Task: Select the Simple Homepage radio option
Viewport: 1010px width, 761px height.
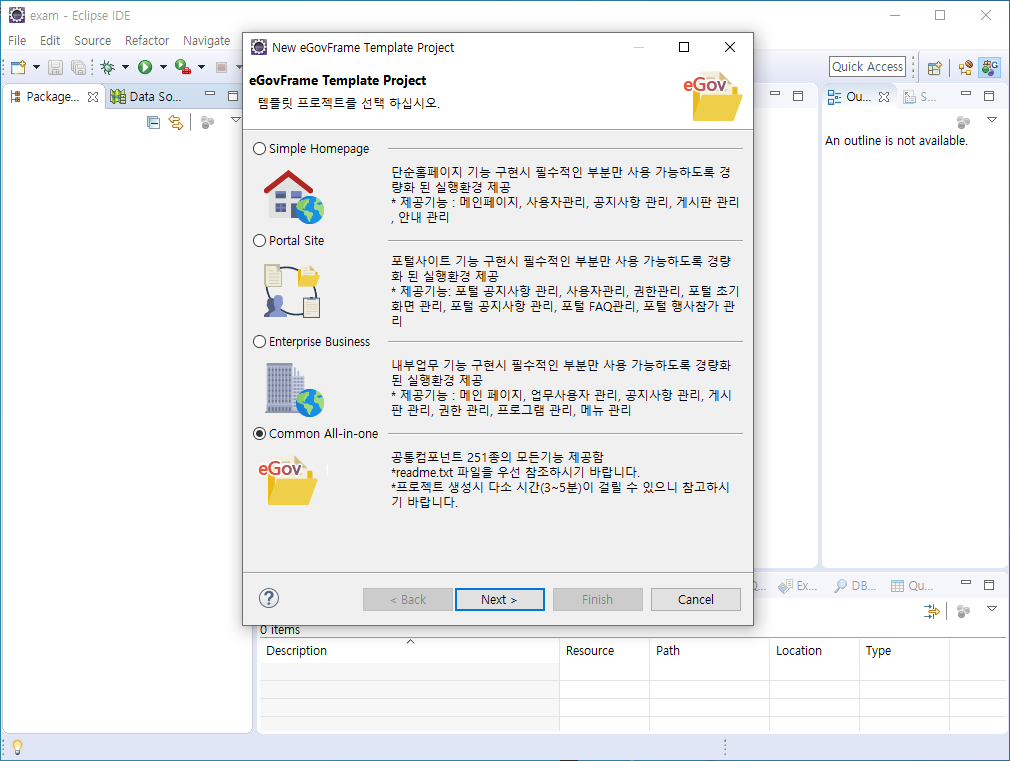Action: [312, 149]
